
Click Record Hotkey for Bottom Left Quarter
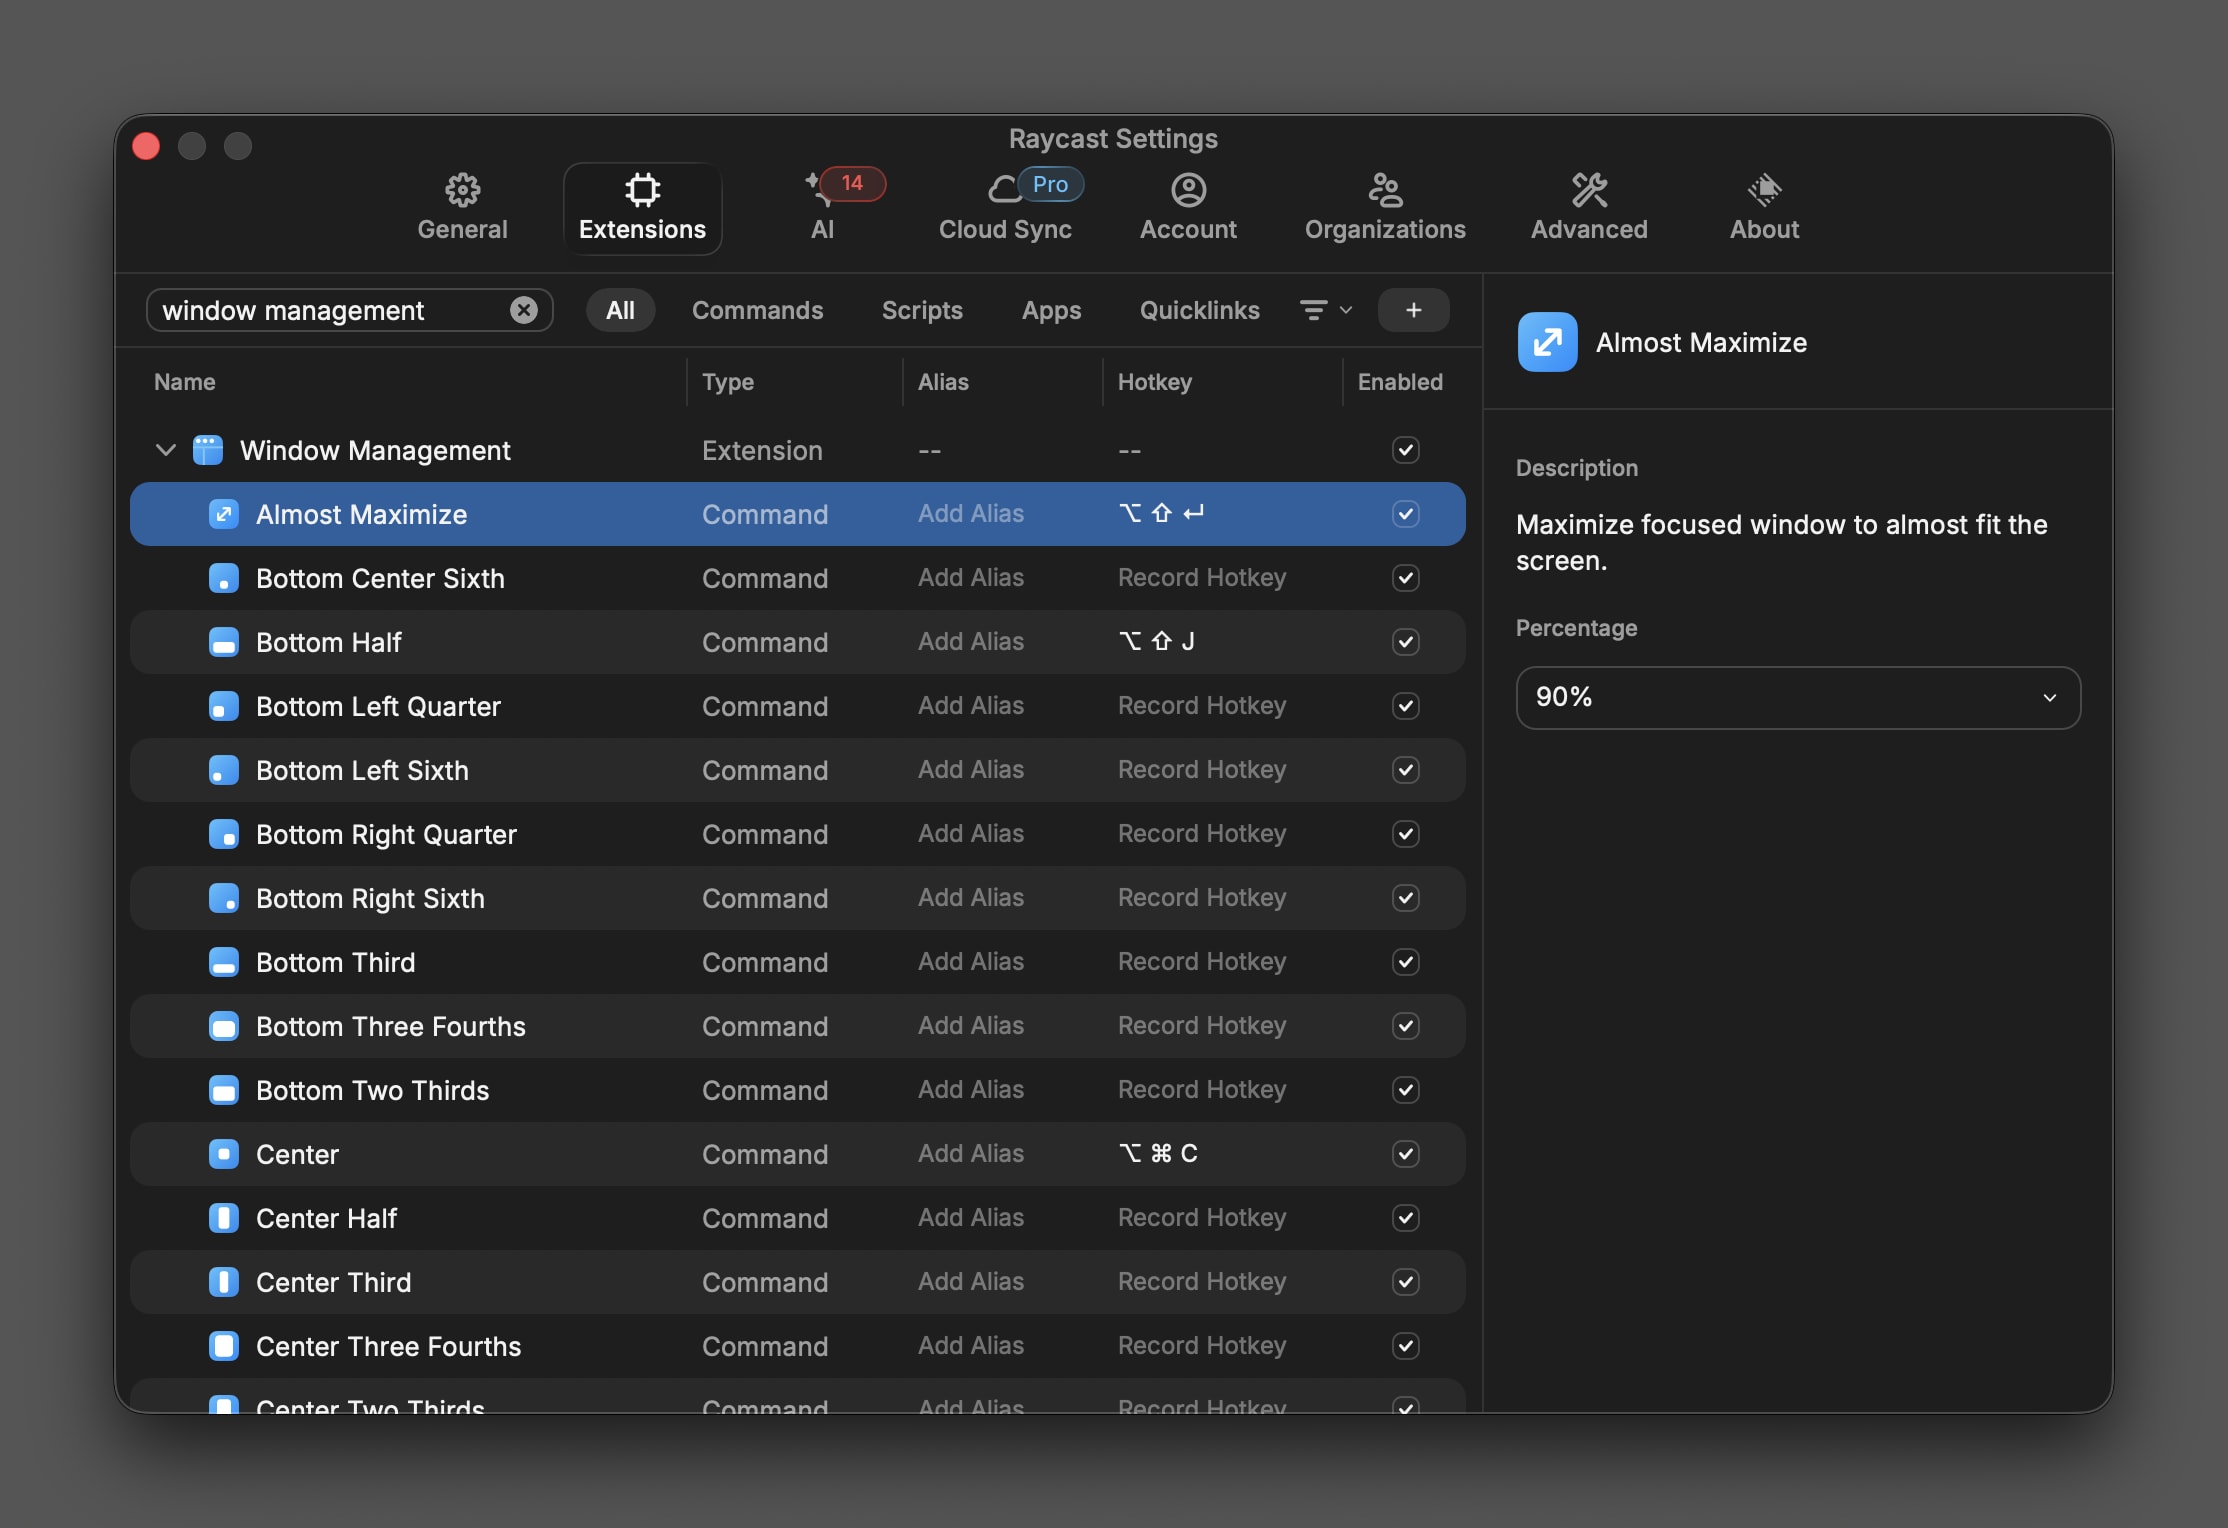point(1201,706)
